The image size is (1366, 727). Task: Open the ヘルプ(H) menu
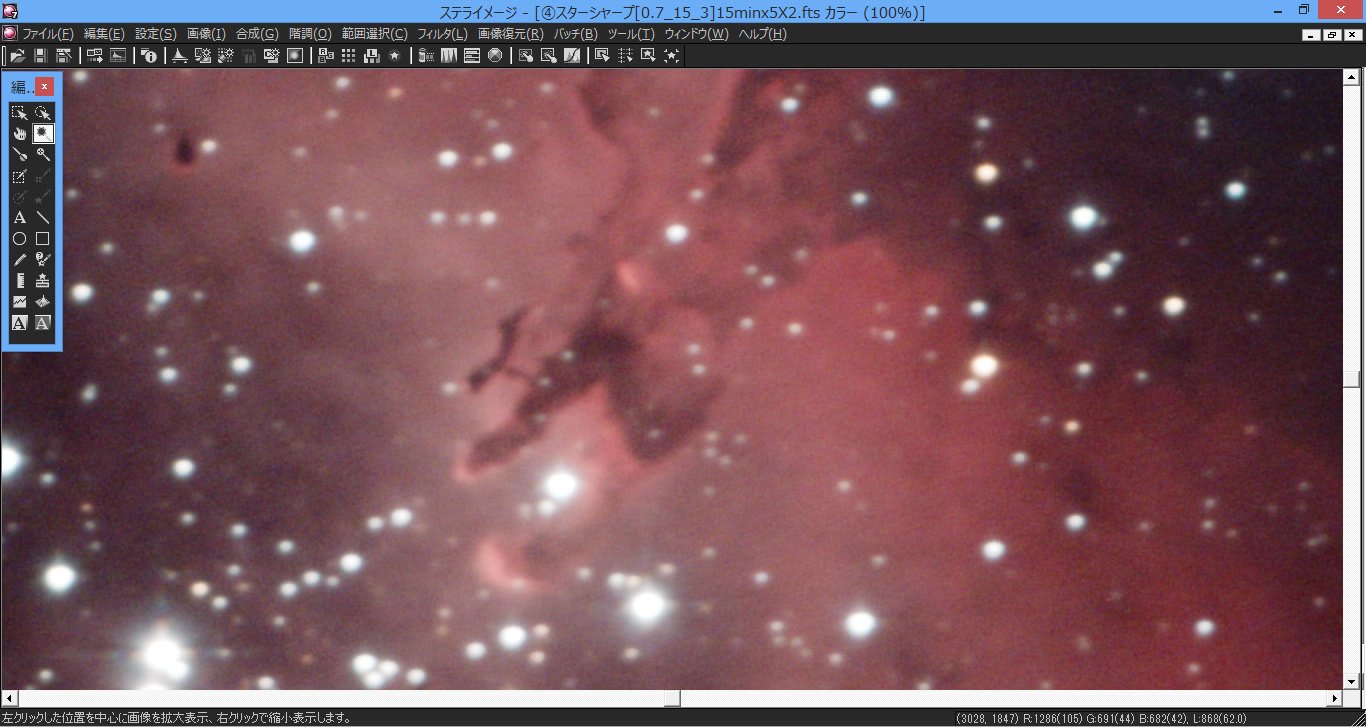point(762,34)
